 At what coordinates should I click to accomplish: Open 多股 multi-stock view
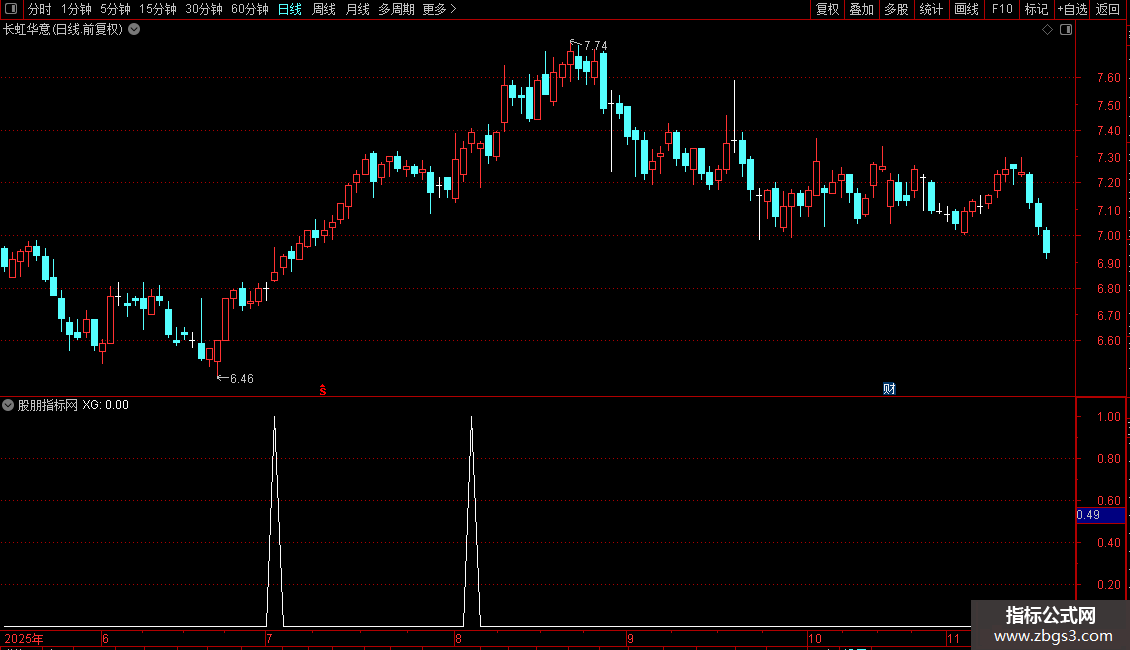coord(897,9)
